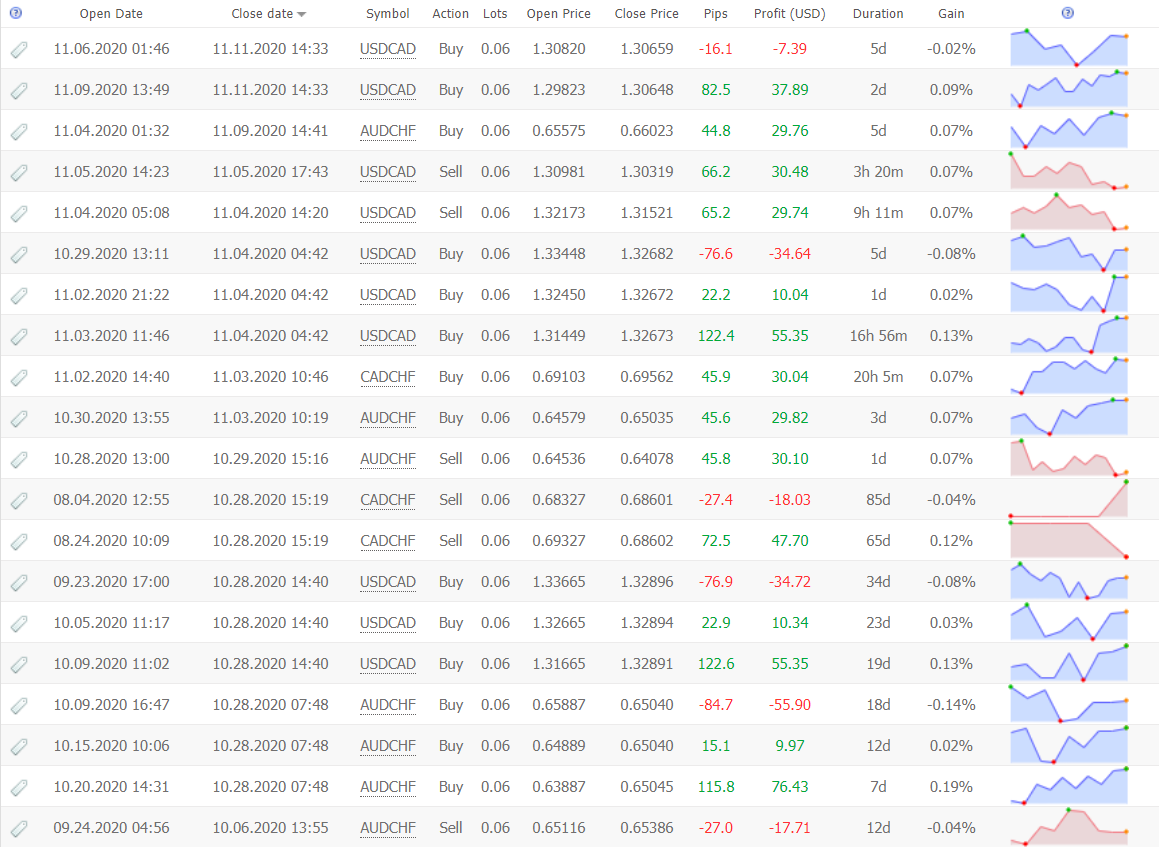Open CADCHF link for 08.24.2020 trade

click(387, 541)
